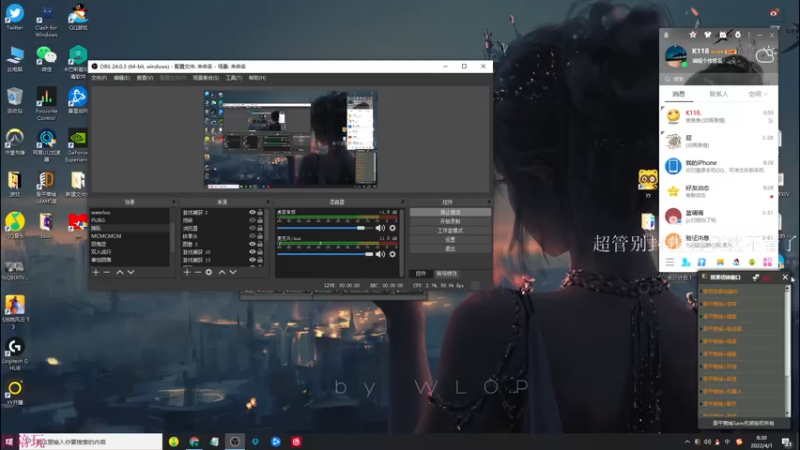Open QQ shirt appearance icon
The height and width of the screenshot is (450, 800).
707,35
